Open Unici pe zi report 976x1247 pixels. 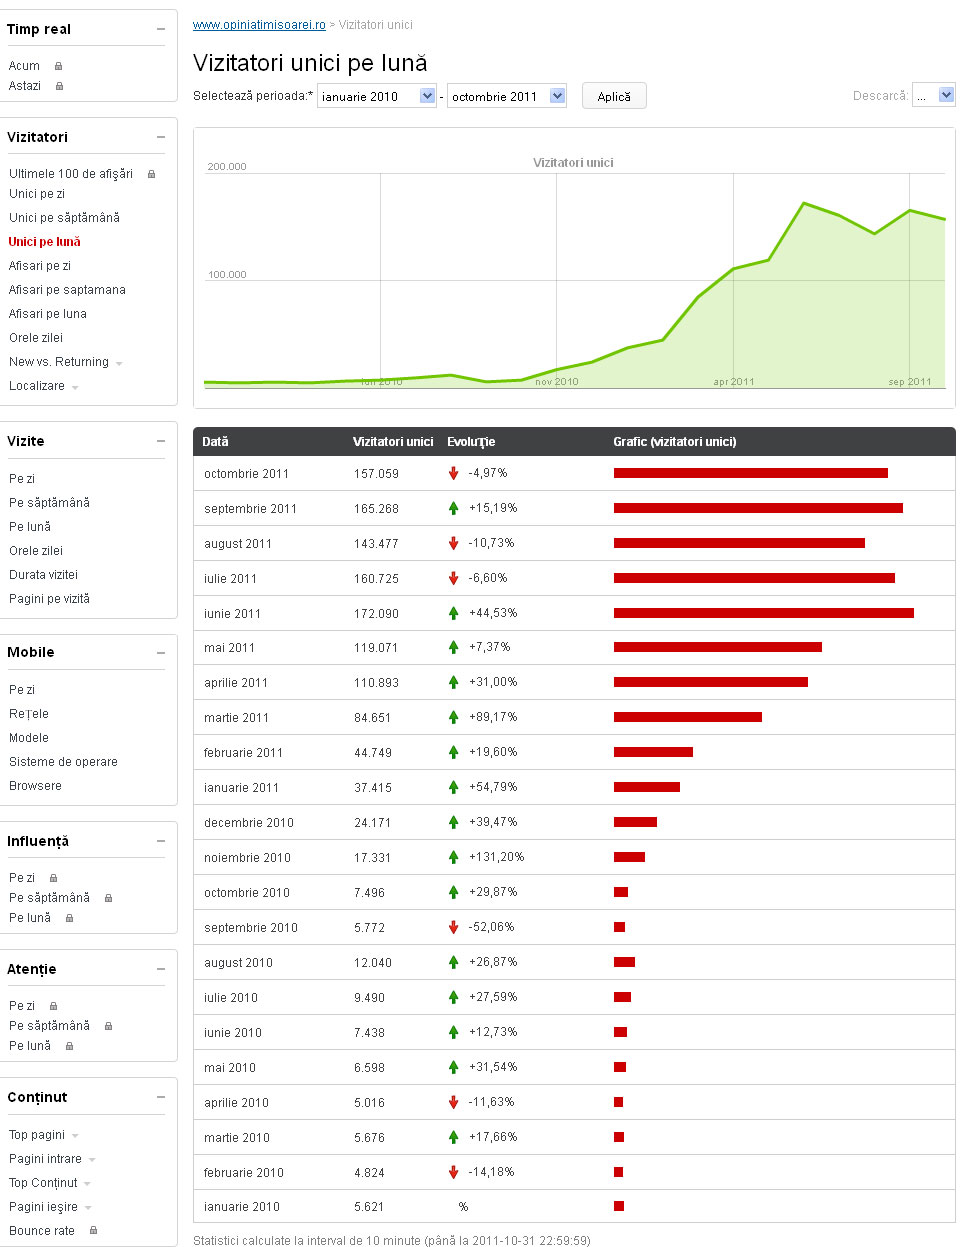tap(37, 194)
